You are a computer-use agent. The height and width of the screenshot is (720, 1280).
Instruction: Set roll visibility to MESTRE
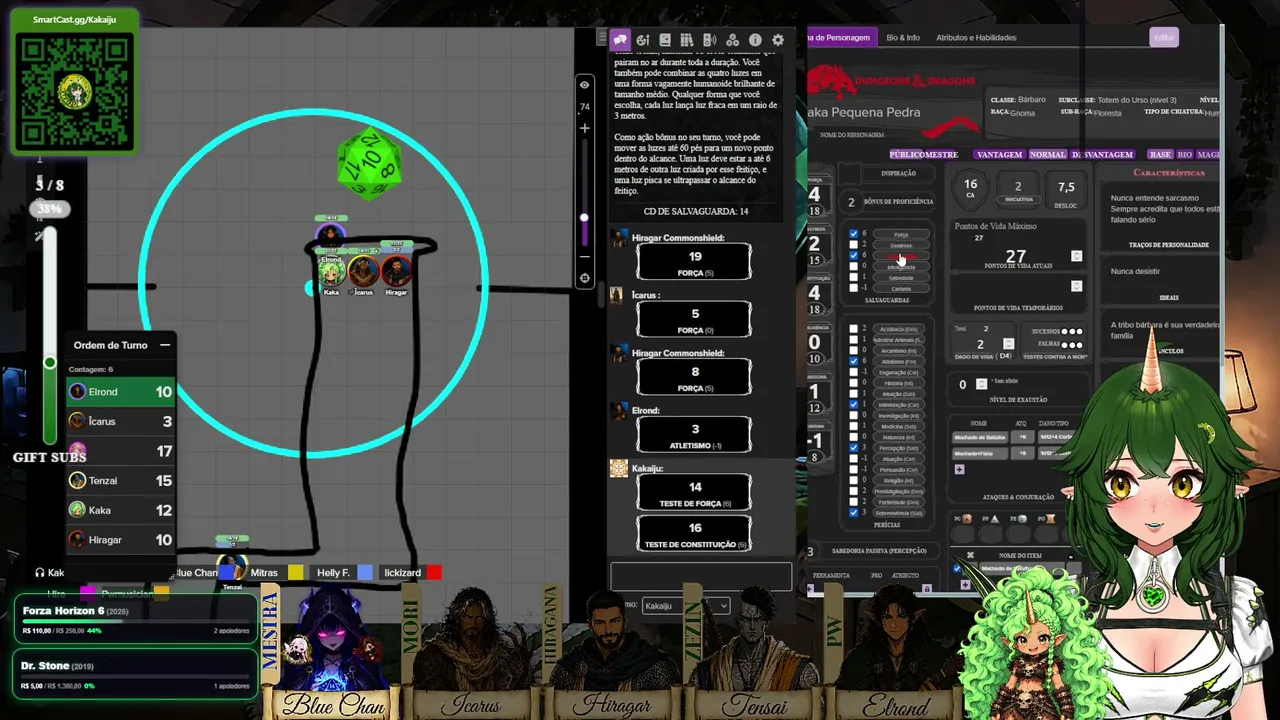pos(942,155)
